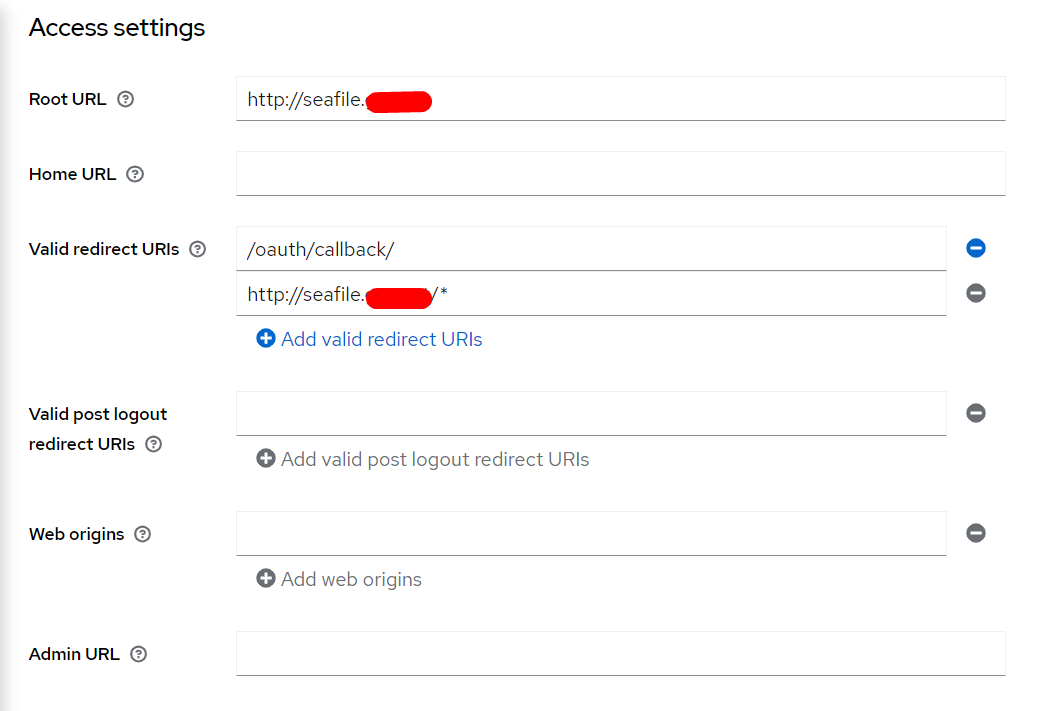
Task: Click into the Home URL text field
Action: click(620, 174)
